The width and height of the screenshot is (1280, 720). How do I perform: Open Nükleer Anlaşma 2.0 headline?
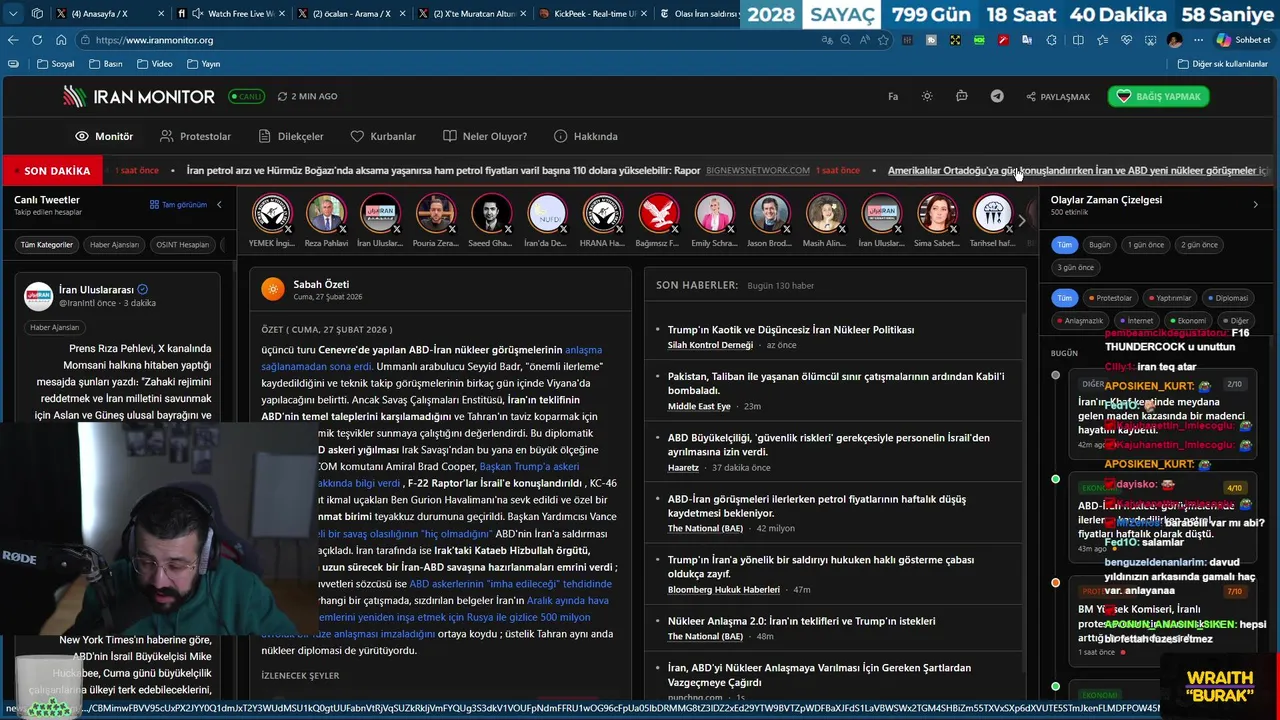[802, 621]
